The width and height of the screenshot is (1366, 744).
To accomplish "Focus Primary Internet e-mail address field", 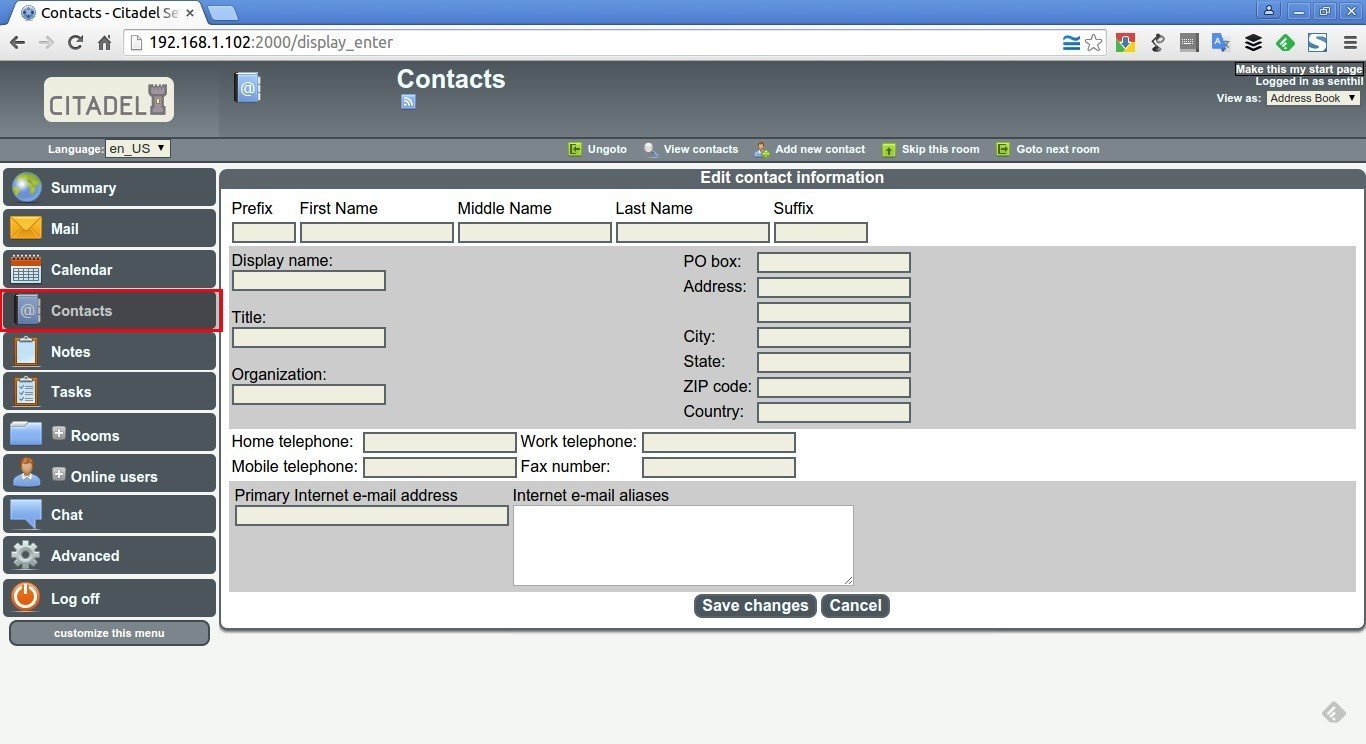I will pyautogui.click(x=372, y=515).
